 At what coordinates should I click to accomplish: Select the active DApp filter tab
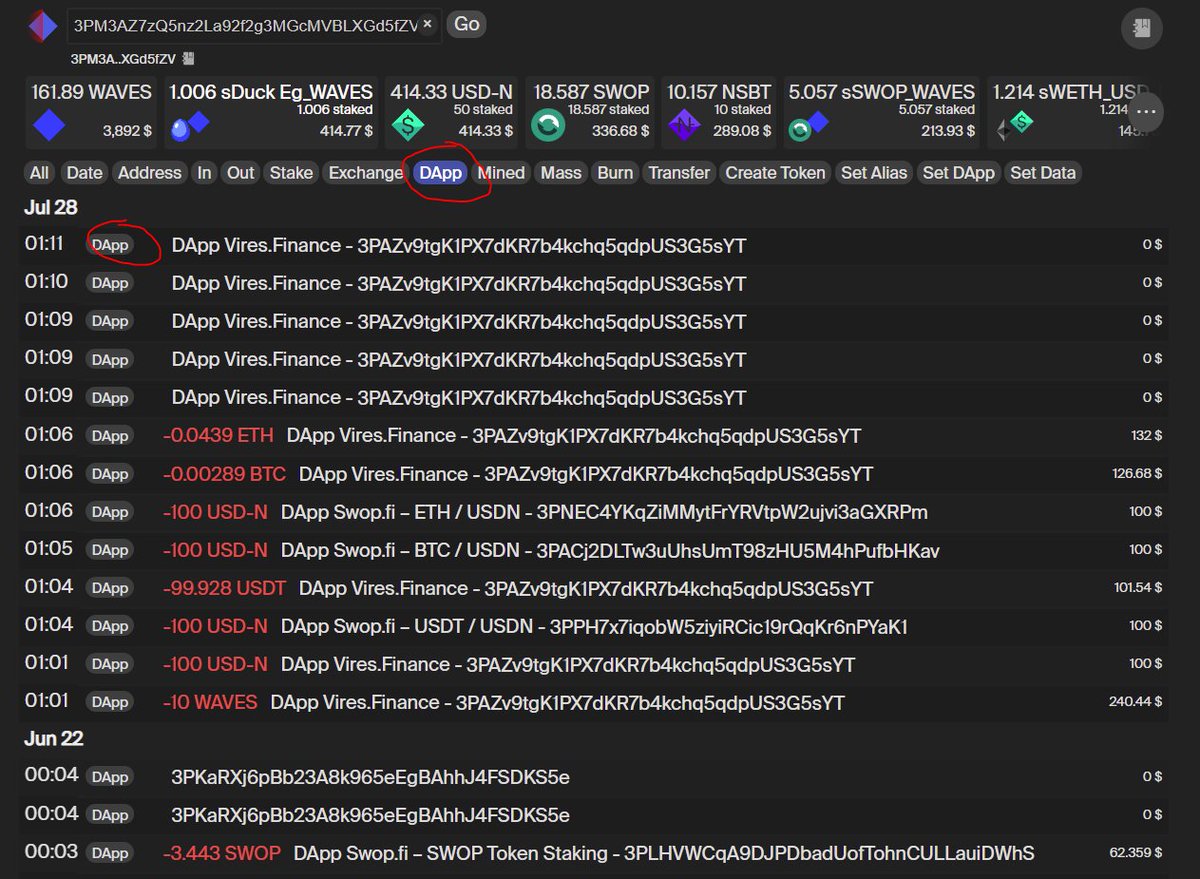click(x=441, y=173)
